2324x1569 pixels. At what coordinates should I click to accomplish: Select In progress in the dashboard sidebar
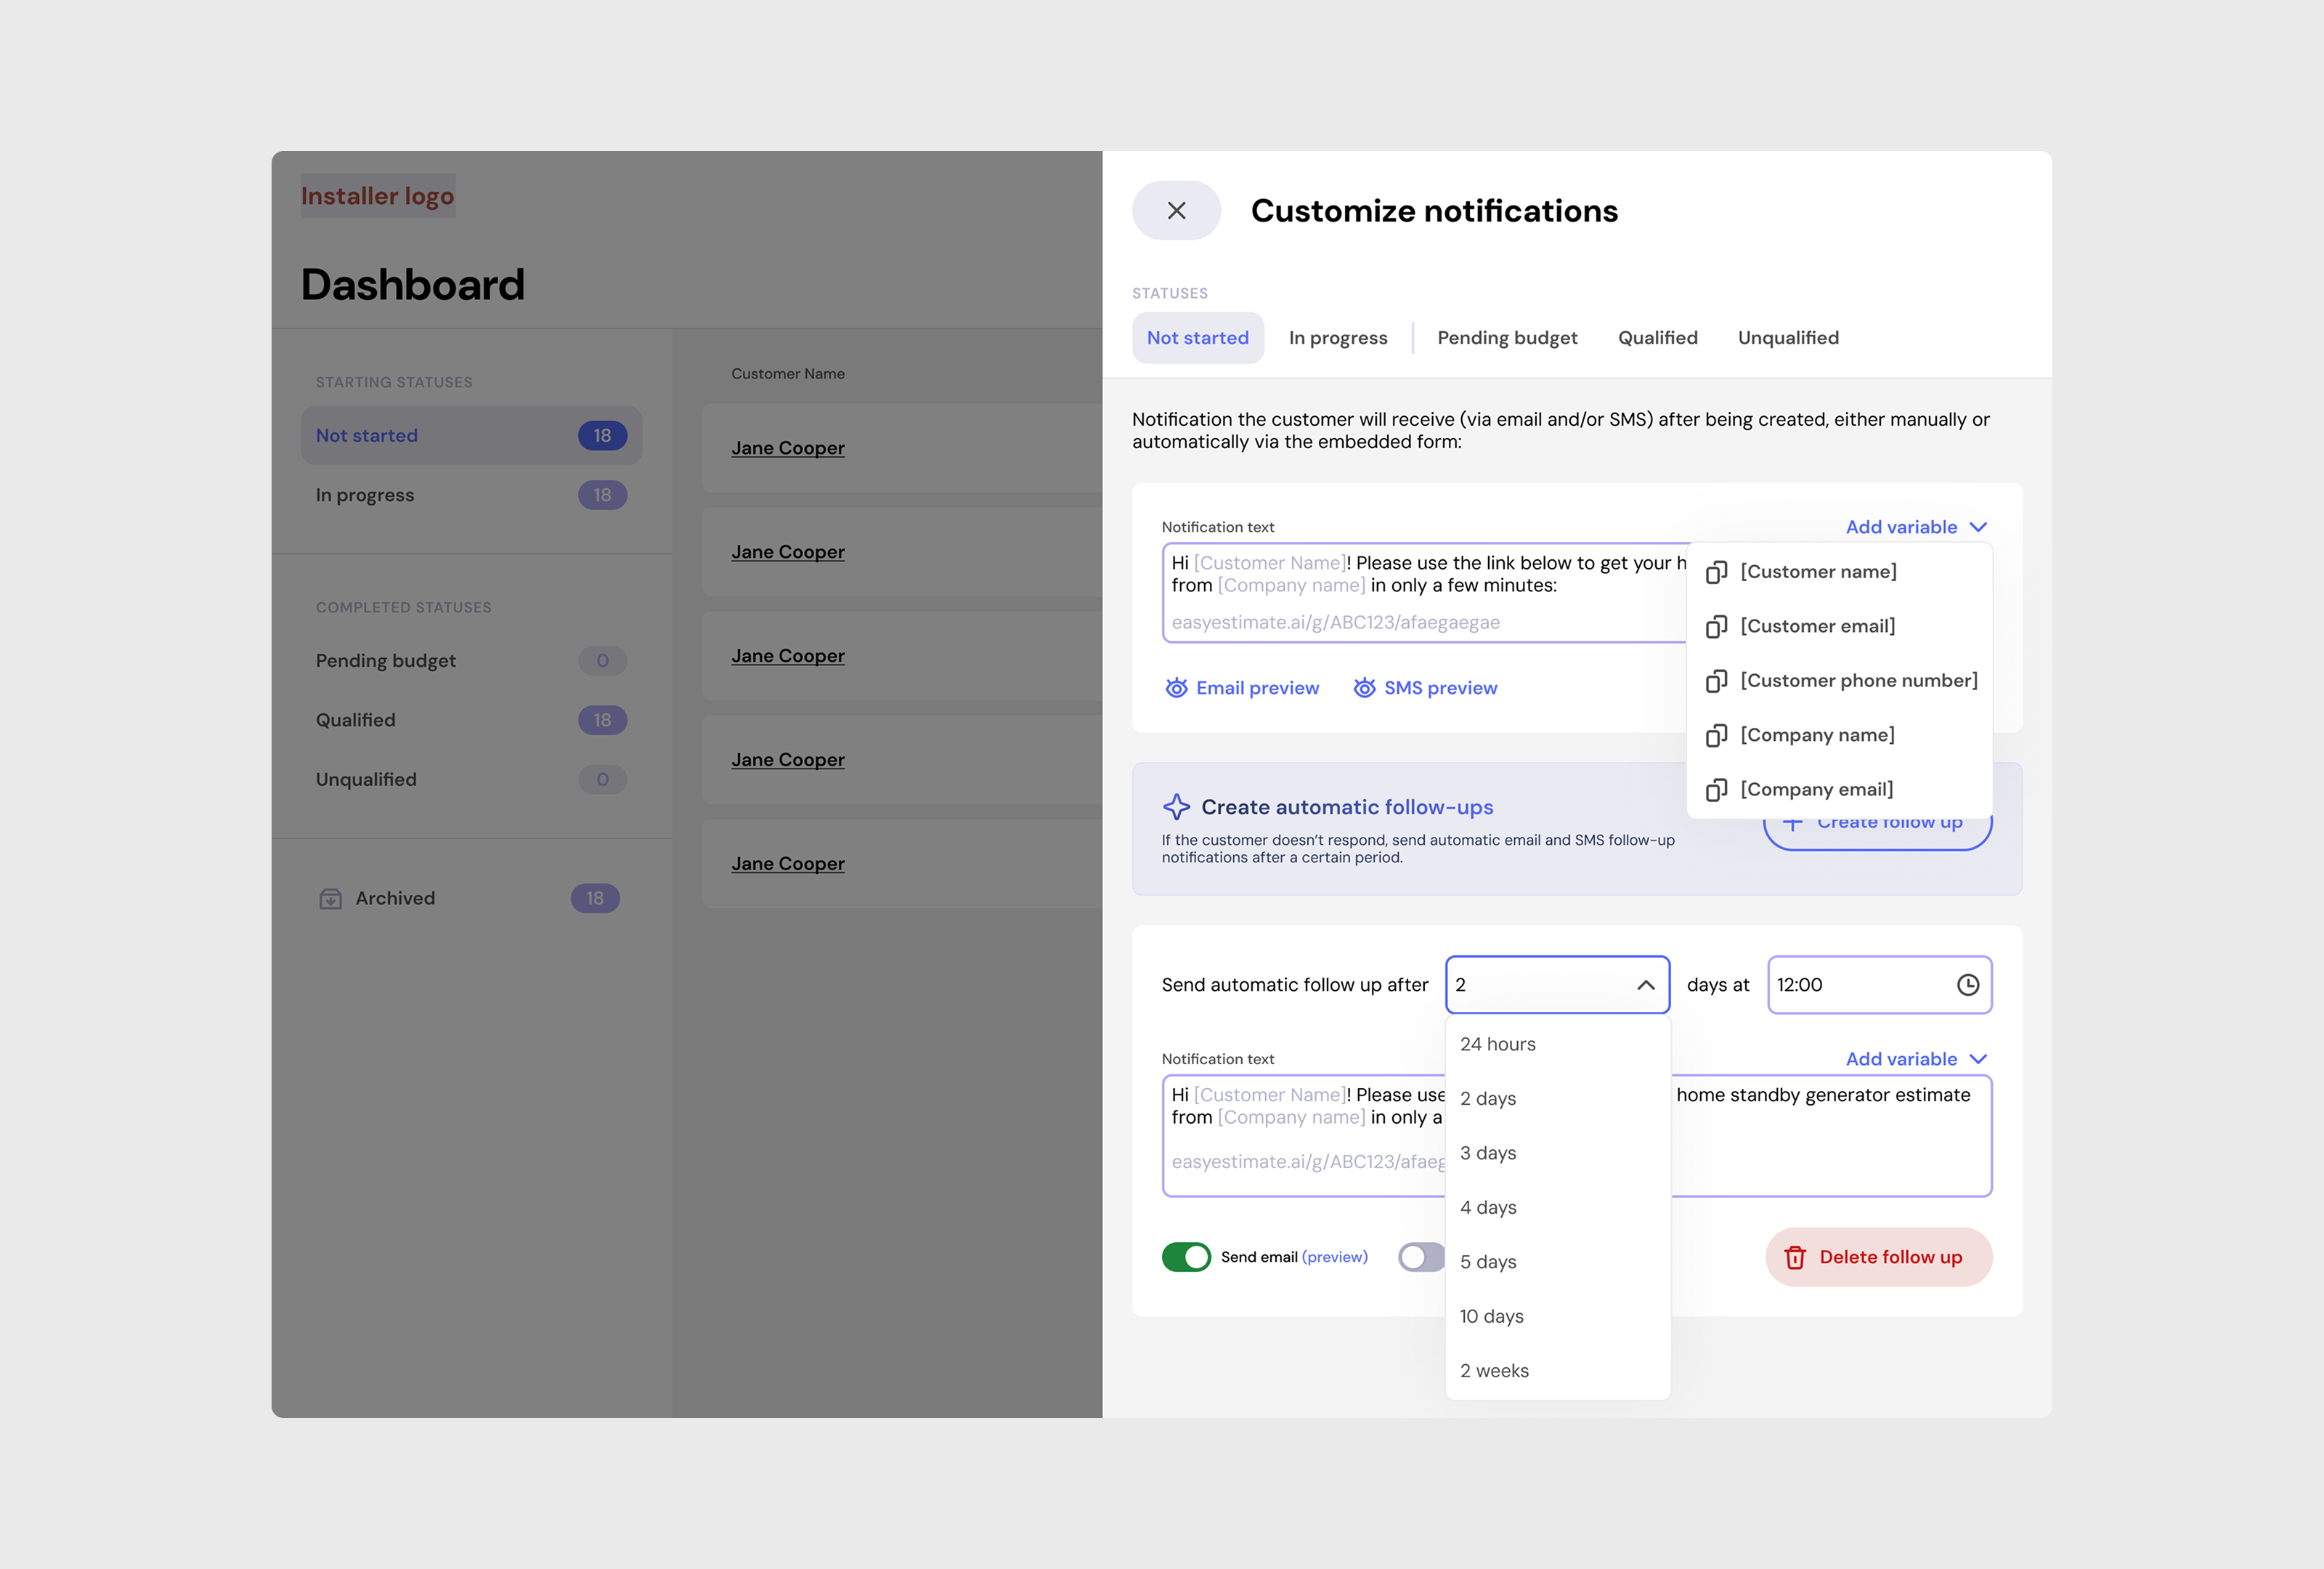click(x=471, y=495)
